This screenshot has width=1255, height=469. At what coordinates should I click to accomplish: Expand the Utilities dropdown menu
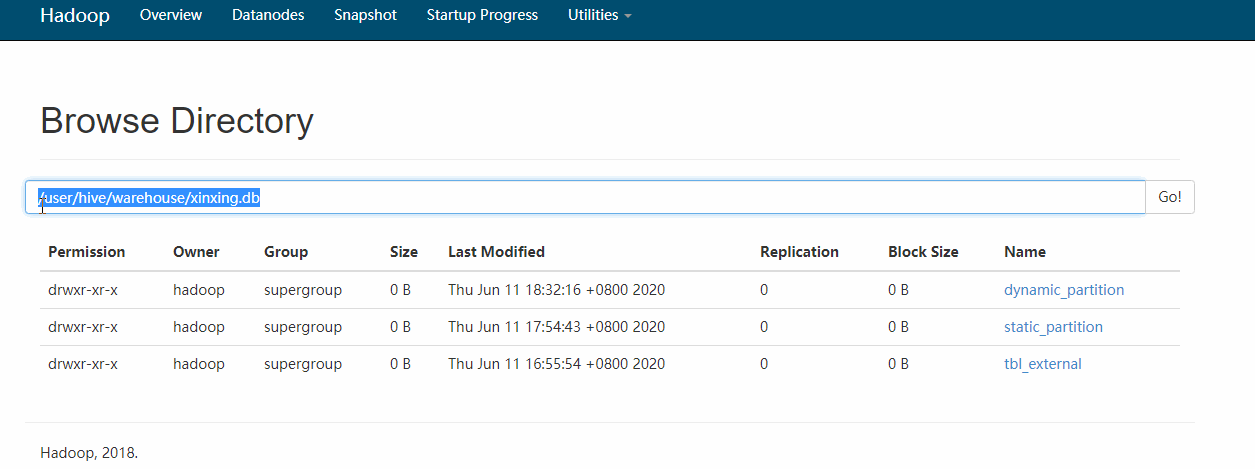pos(599,16)
